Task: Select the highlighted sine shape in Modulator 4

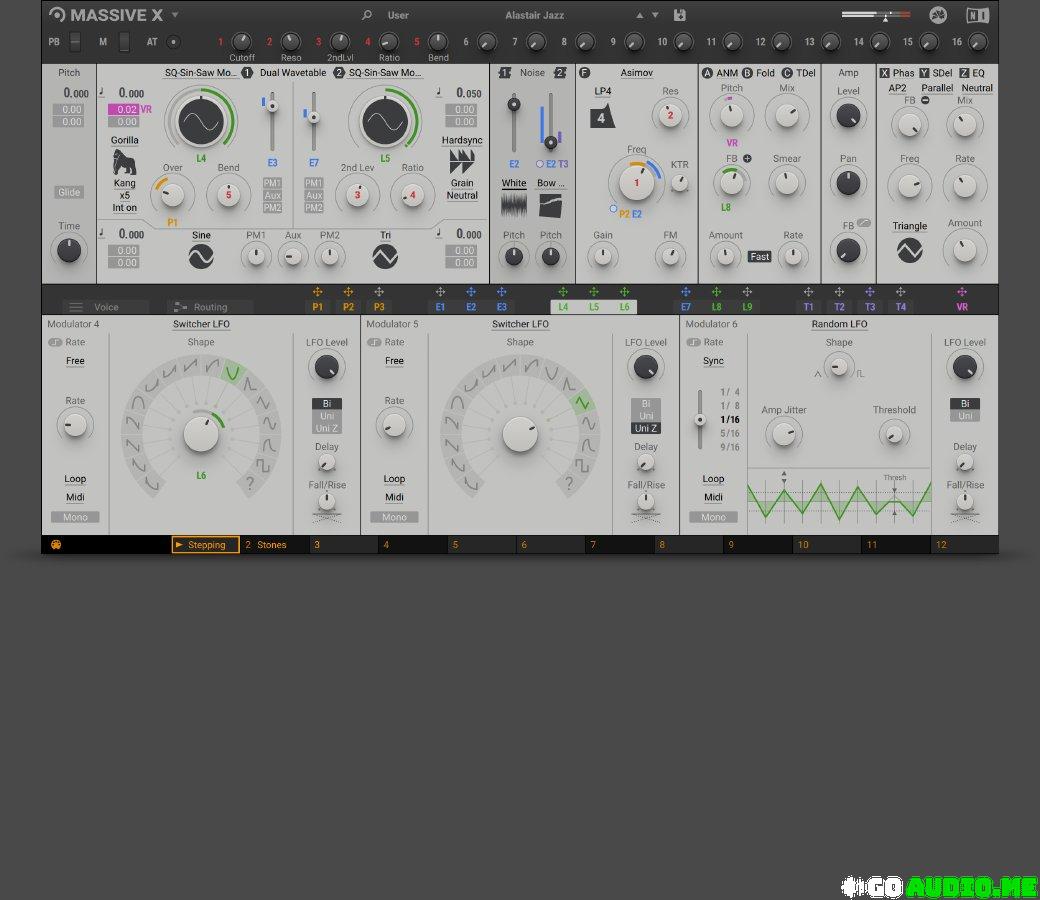Action: click(x=232, y=373)
